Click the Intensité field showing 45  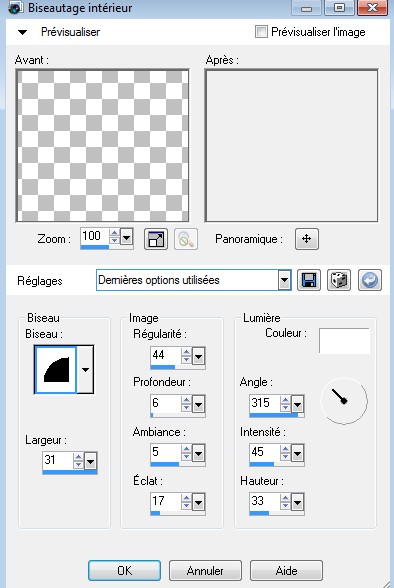[x=264, y=453]
